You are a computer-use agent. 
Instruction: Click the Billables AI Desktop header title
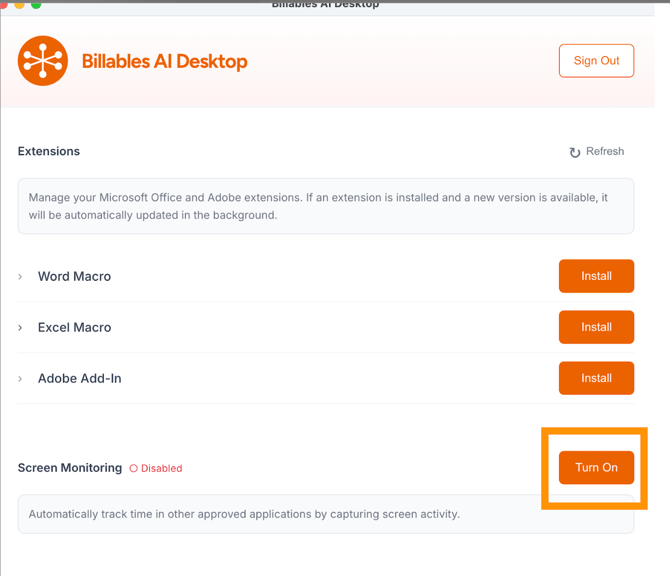[164, 61]
